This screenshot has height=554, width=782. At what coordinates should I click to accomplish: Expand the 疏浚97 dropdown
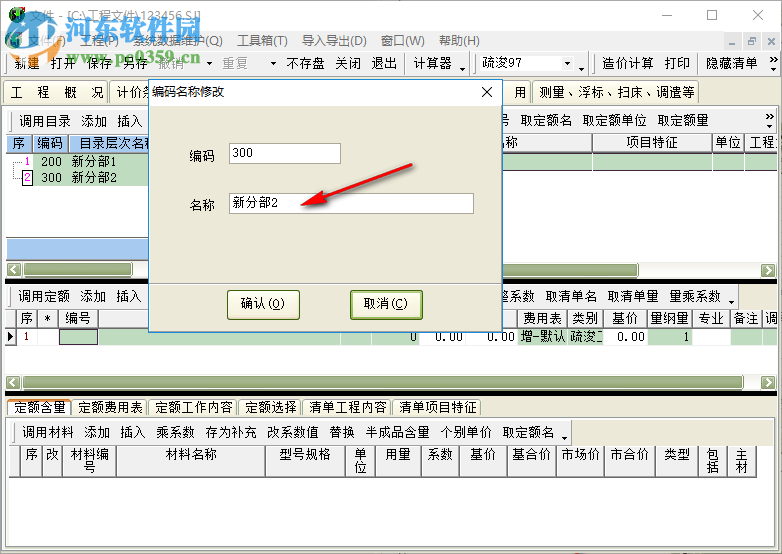point(567,63)
